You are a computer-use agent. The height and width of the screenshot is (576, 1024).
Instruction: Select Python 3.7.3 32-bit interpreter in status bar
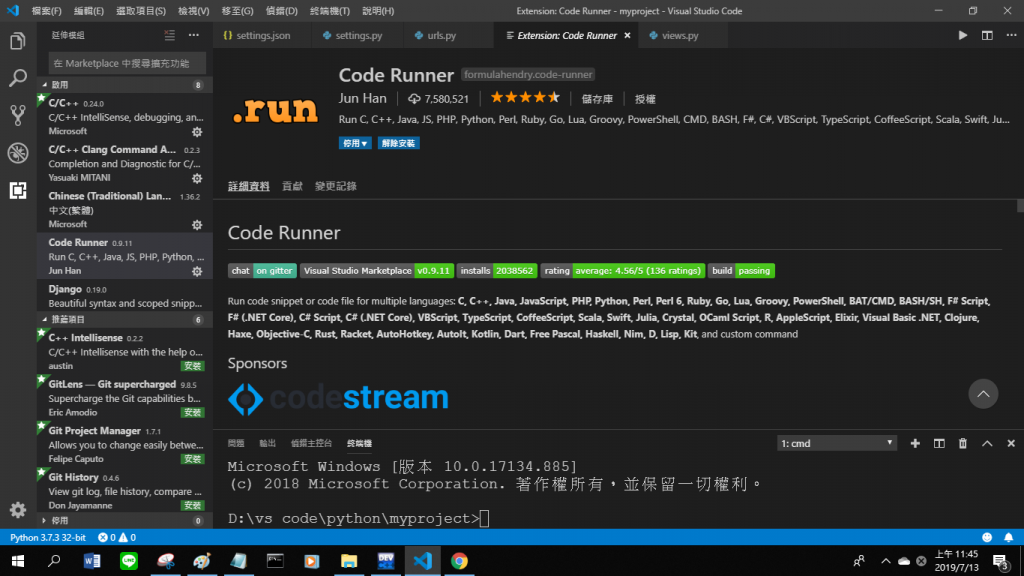pos(48,537)
